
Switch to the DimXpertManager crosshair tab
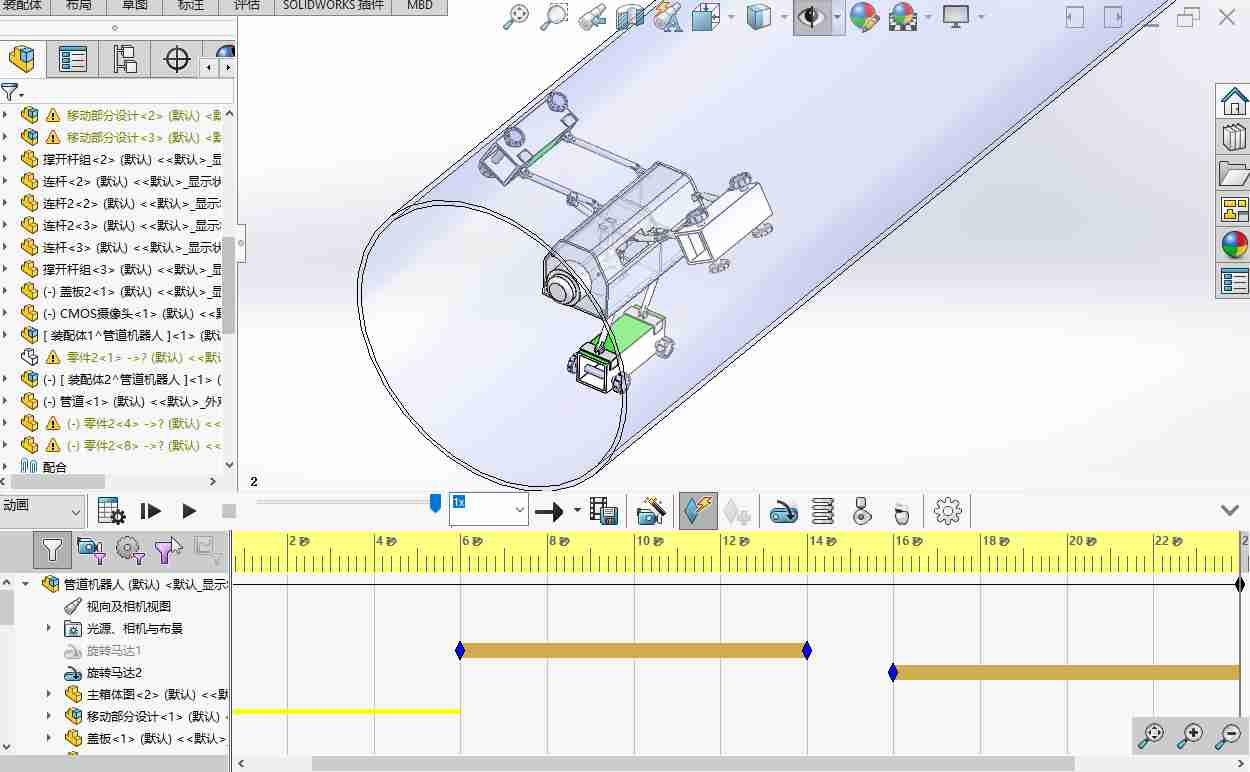[177, 59]
